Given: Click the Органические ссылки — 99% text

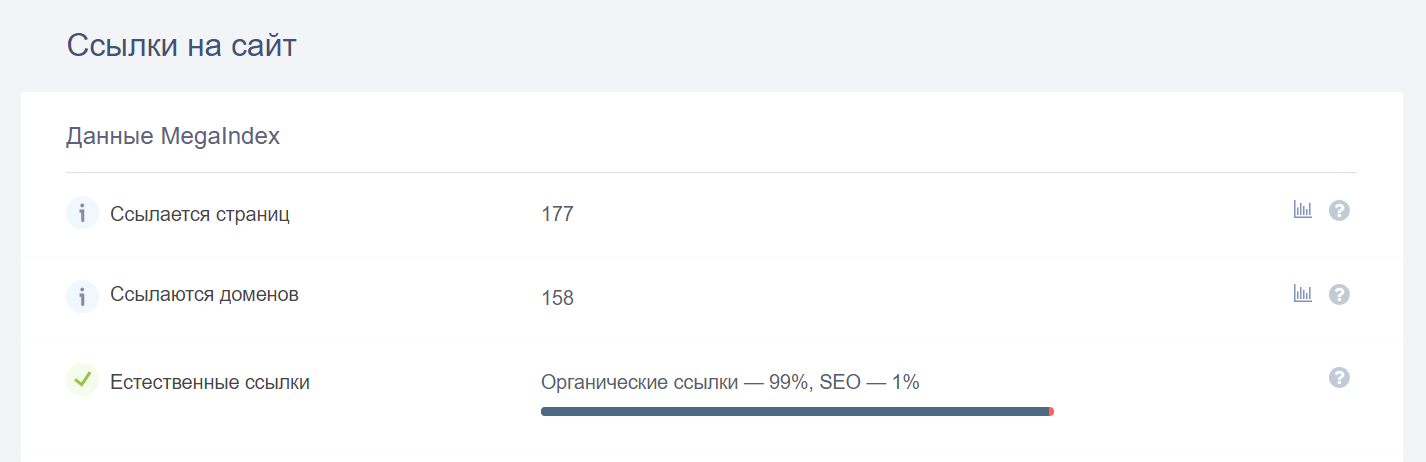Looking at the screenshot, I should (x=675, y=382).
